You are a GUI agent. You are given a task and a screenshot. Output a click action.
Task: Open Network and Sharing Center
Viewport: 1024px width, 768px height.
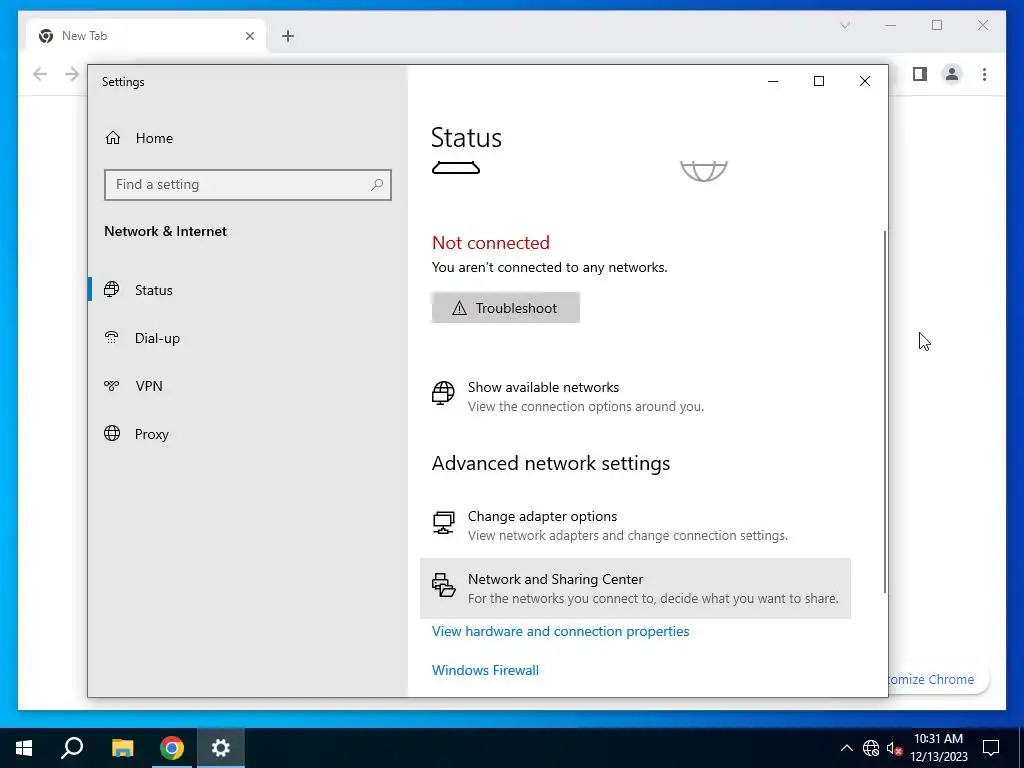click(635, 588)
